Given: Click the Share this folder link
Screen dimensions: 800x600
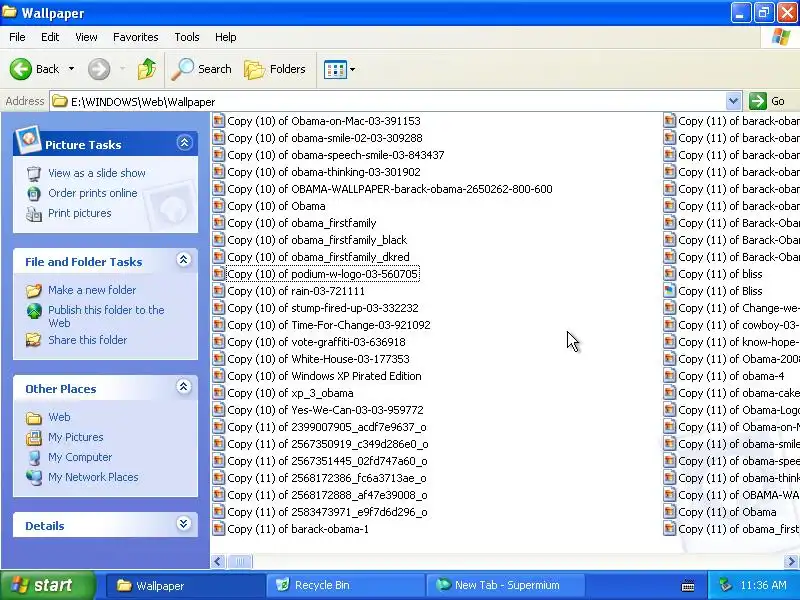Looking at the screenshot, I should (88, 340).
